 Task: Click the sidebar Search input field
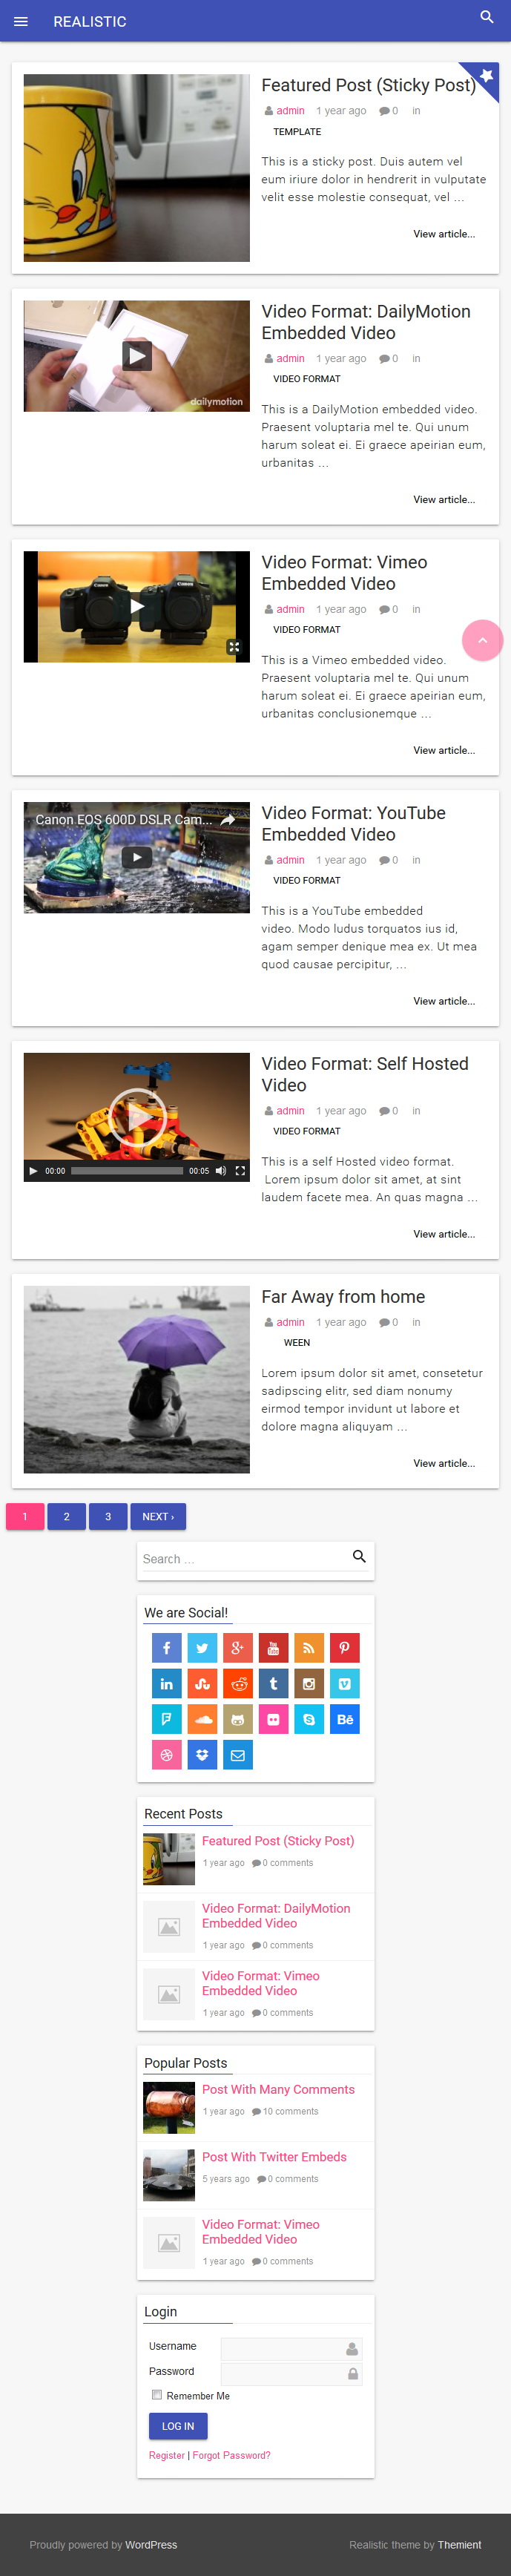243,1558
